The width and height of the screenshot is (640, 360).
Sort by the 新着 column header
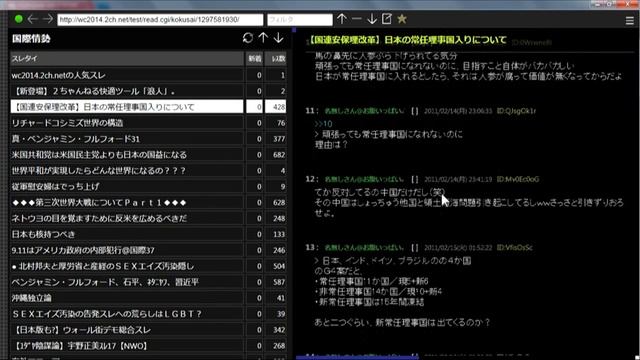point(255,59)
